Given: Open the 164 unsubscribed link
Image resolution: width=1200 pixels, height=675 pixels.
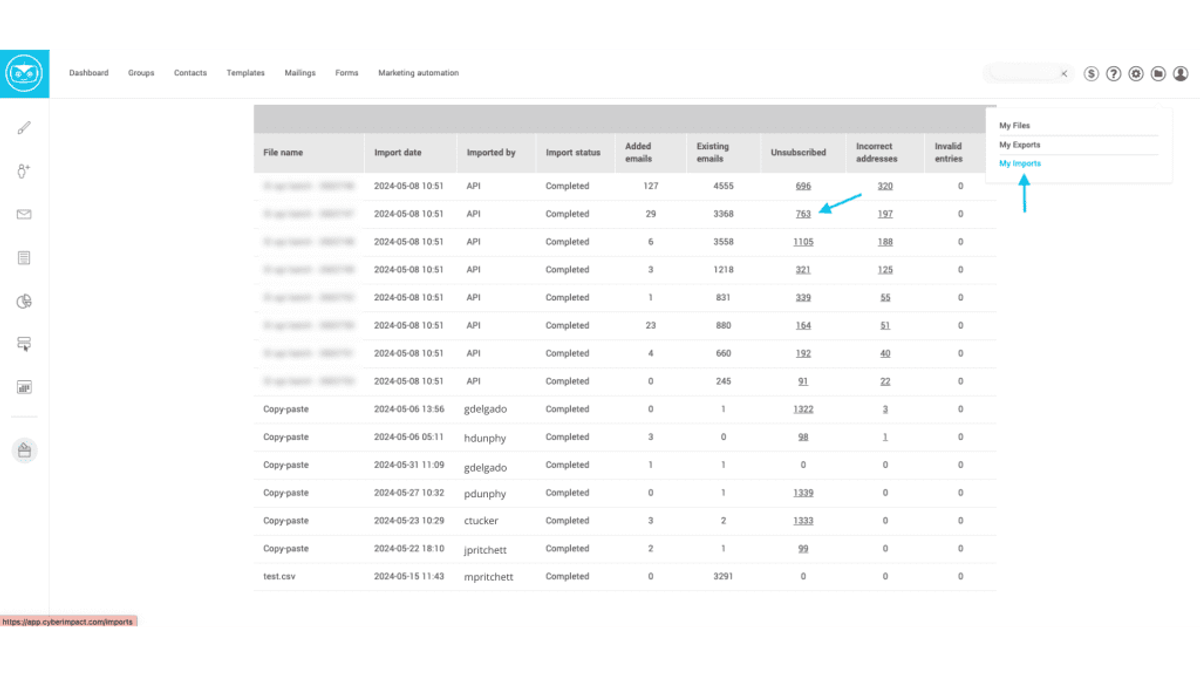Looking at the screenshot, I should tap(803, 326).
